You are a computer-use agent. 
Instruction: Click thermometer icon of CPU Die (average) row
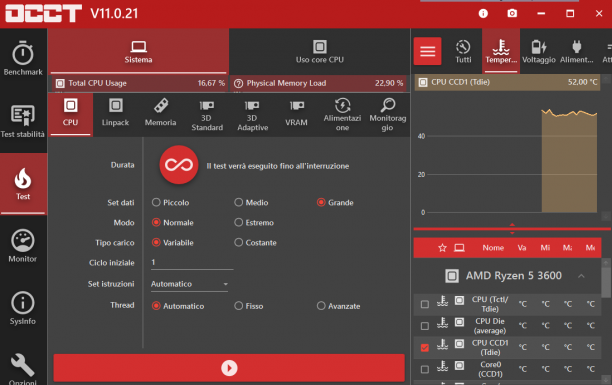442,323
